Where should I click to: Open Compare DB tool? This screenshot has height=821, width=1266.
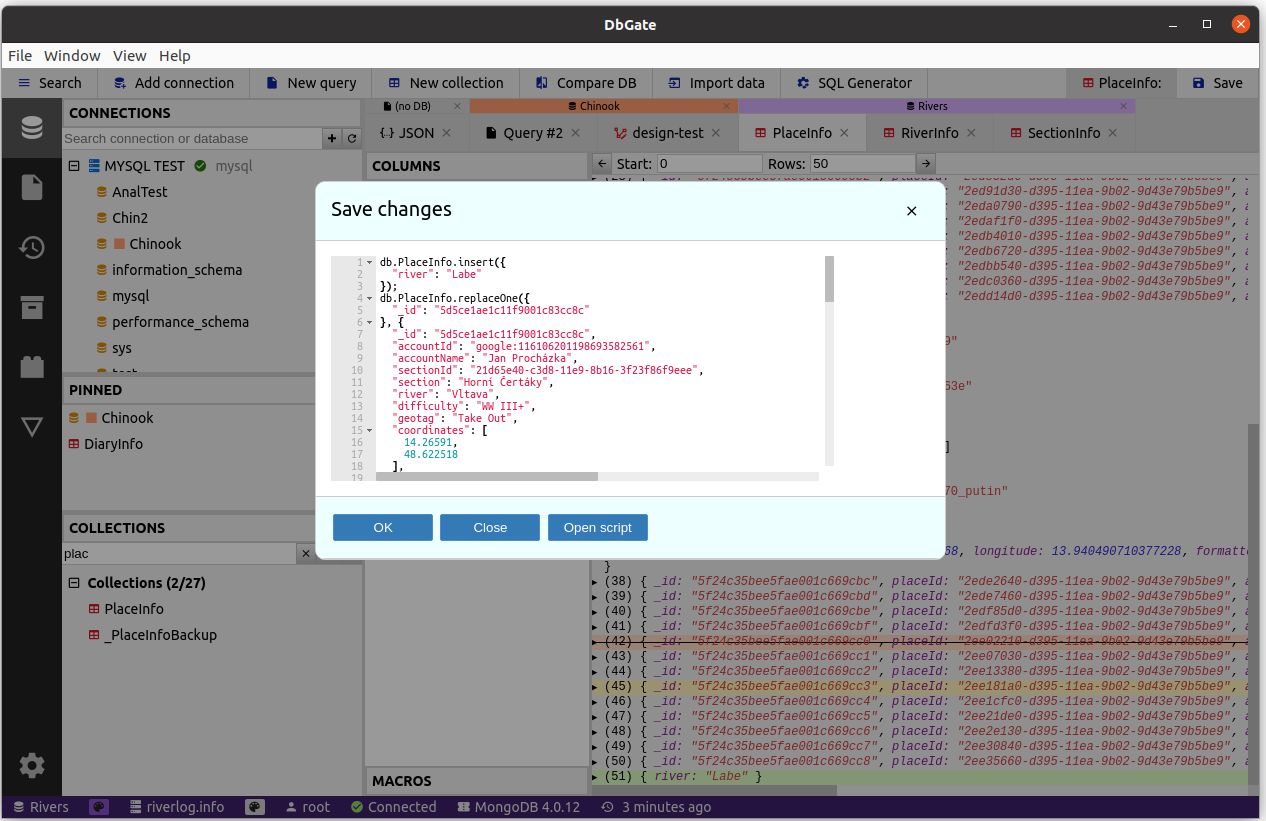coord(586,83)
